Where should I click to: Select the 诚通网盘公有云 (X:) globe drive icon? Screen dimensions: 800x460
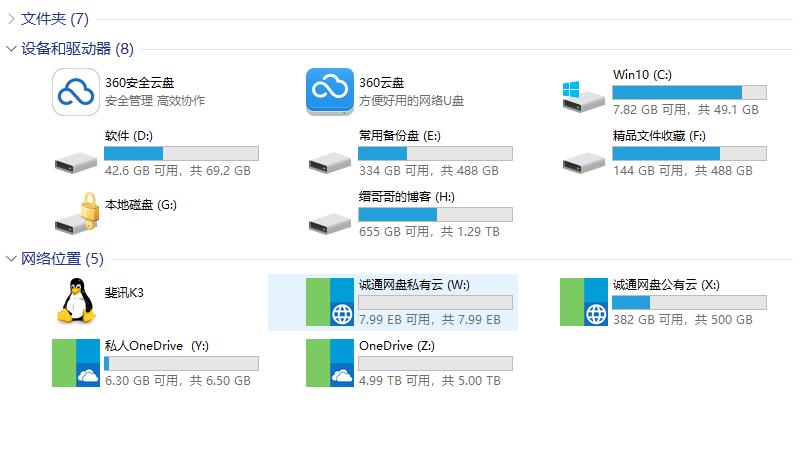tap(584, 302)
